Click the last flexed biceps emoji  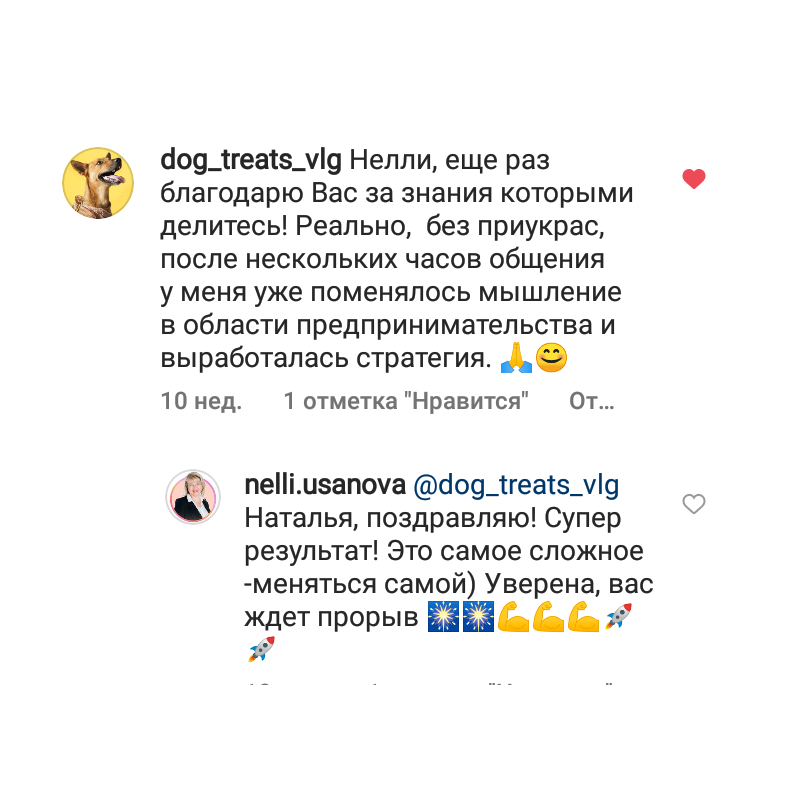click(583, 616)
